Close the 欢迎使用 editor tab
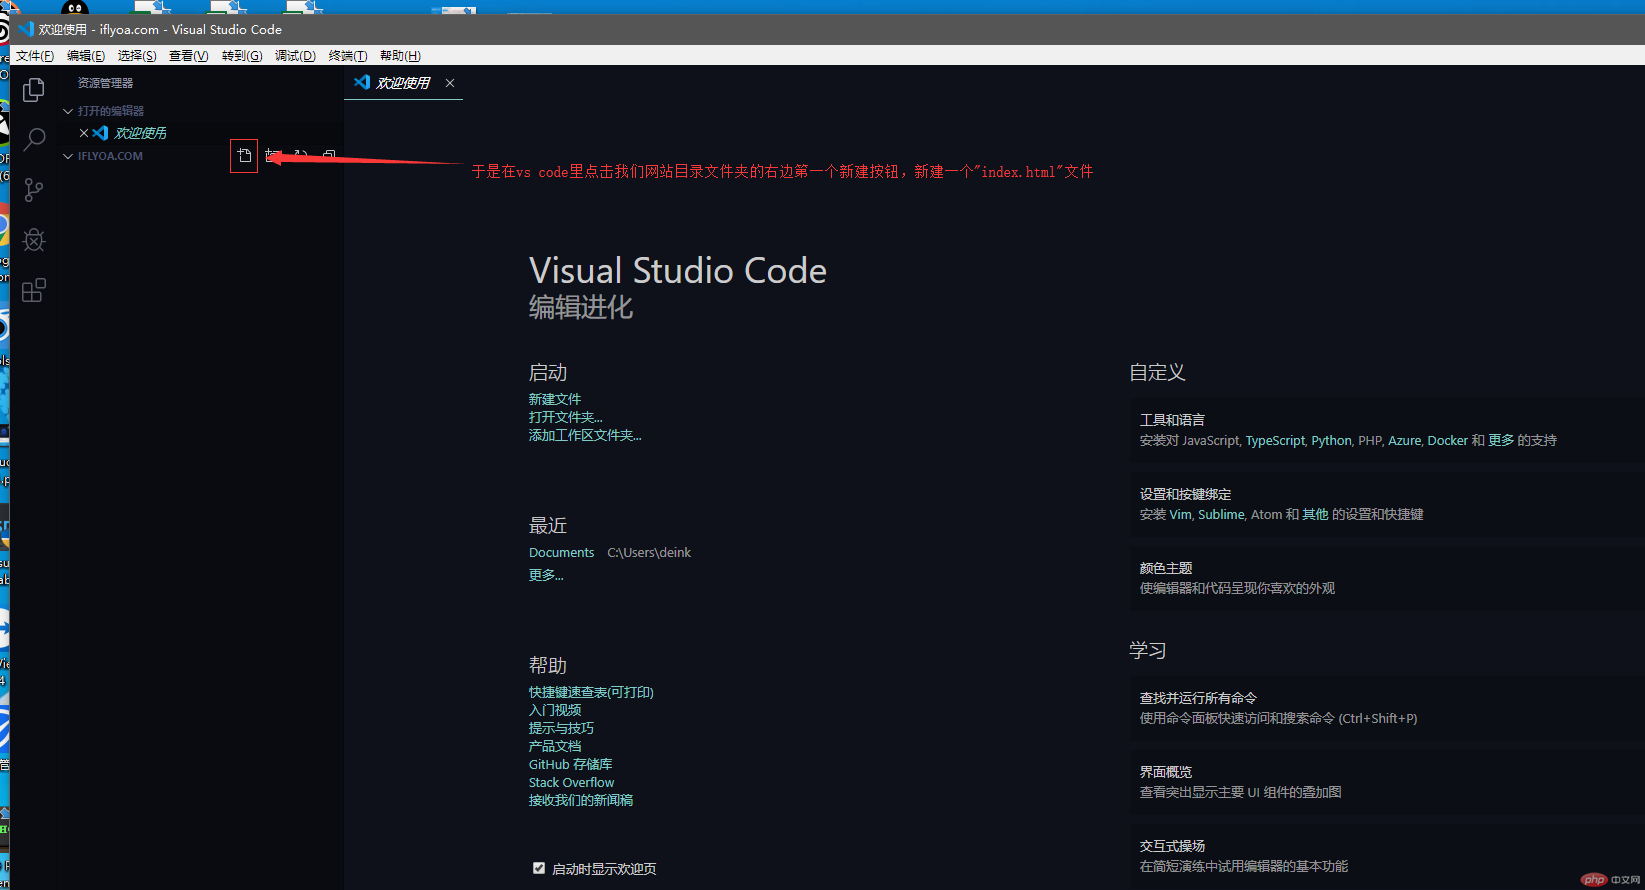 point(450,83)
